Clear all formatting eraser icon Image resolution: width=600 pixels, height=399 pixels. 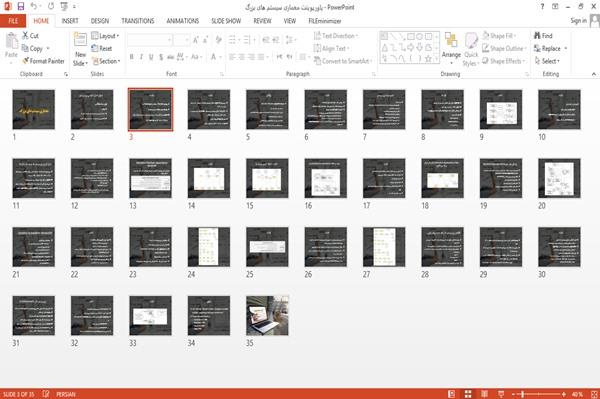(x=218, y=40)
